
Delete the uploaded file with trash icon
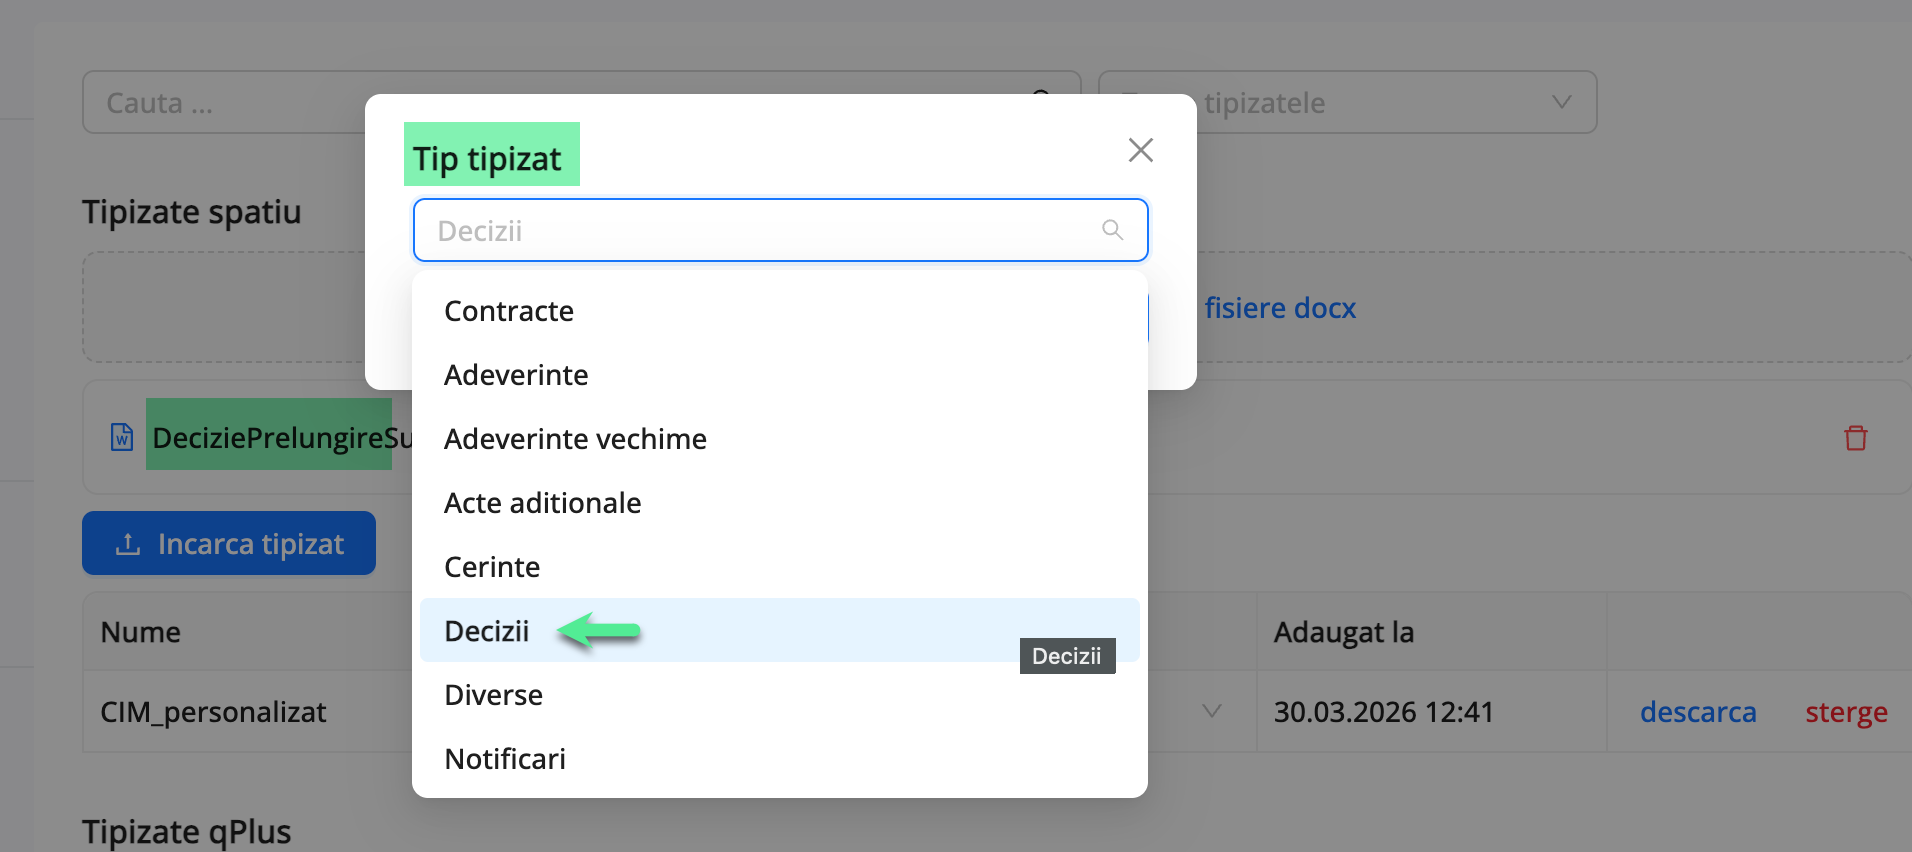(1855, 438)
